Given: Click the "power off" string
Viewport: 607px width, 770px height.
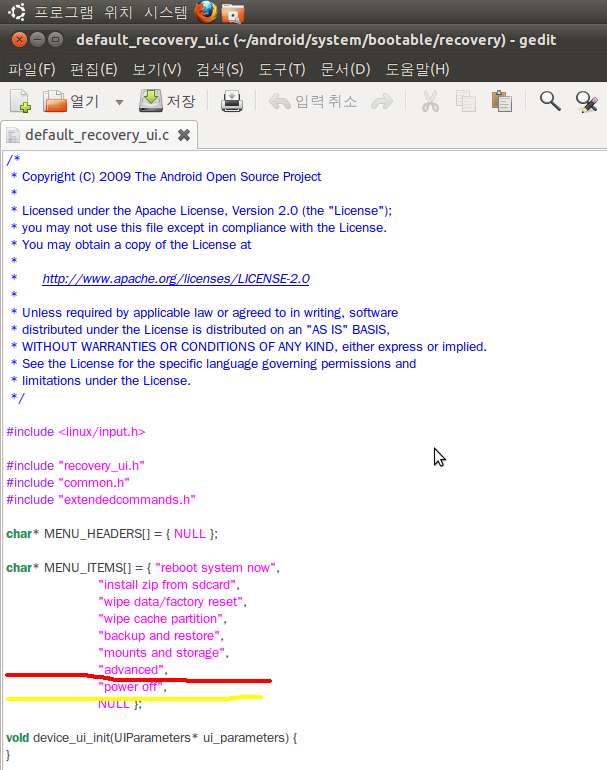Looking at the screenshot, I should point(130,687).
